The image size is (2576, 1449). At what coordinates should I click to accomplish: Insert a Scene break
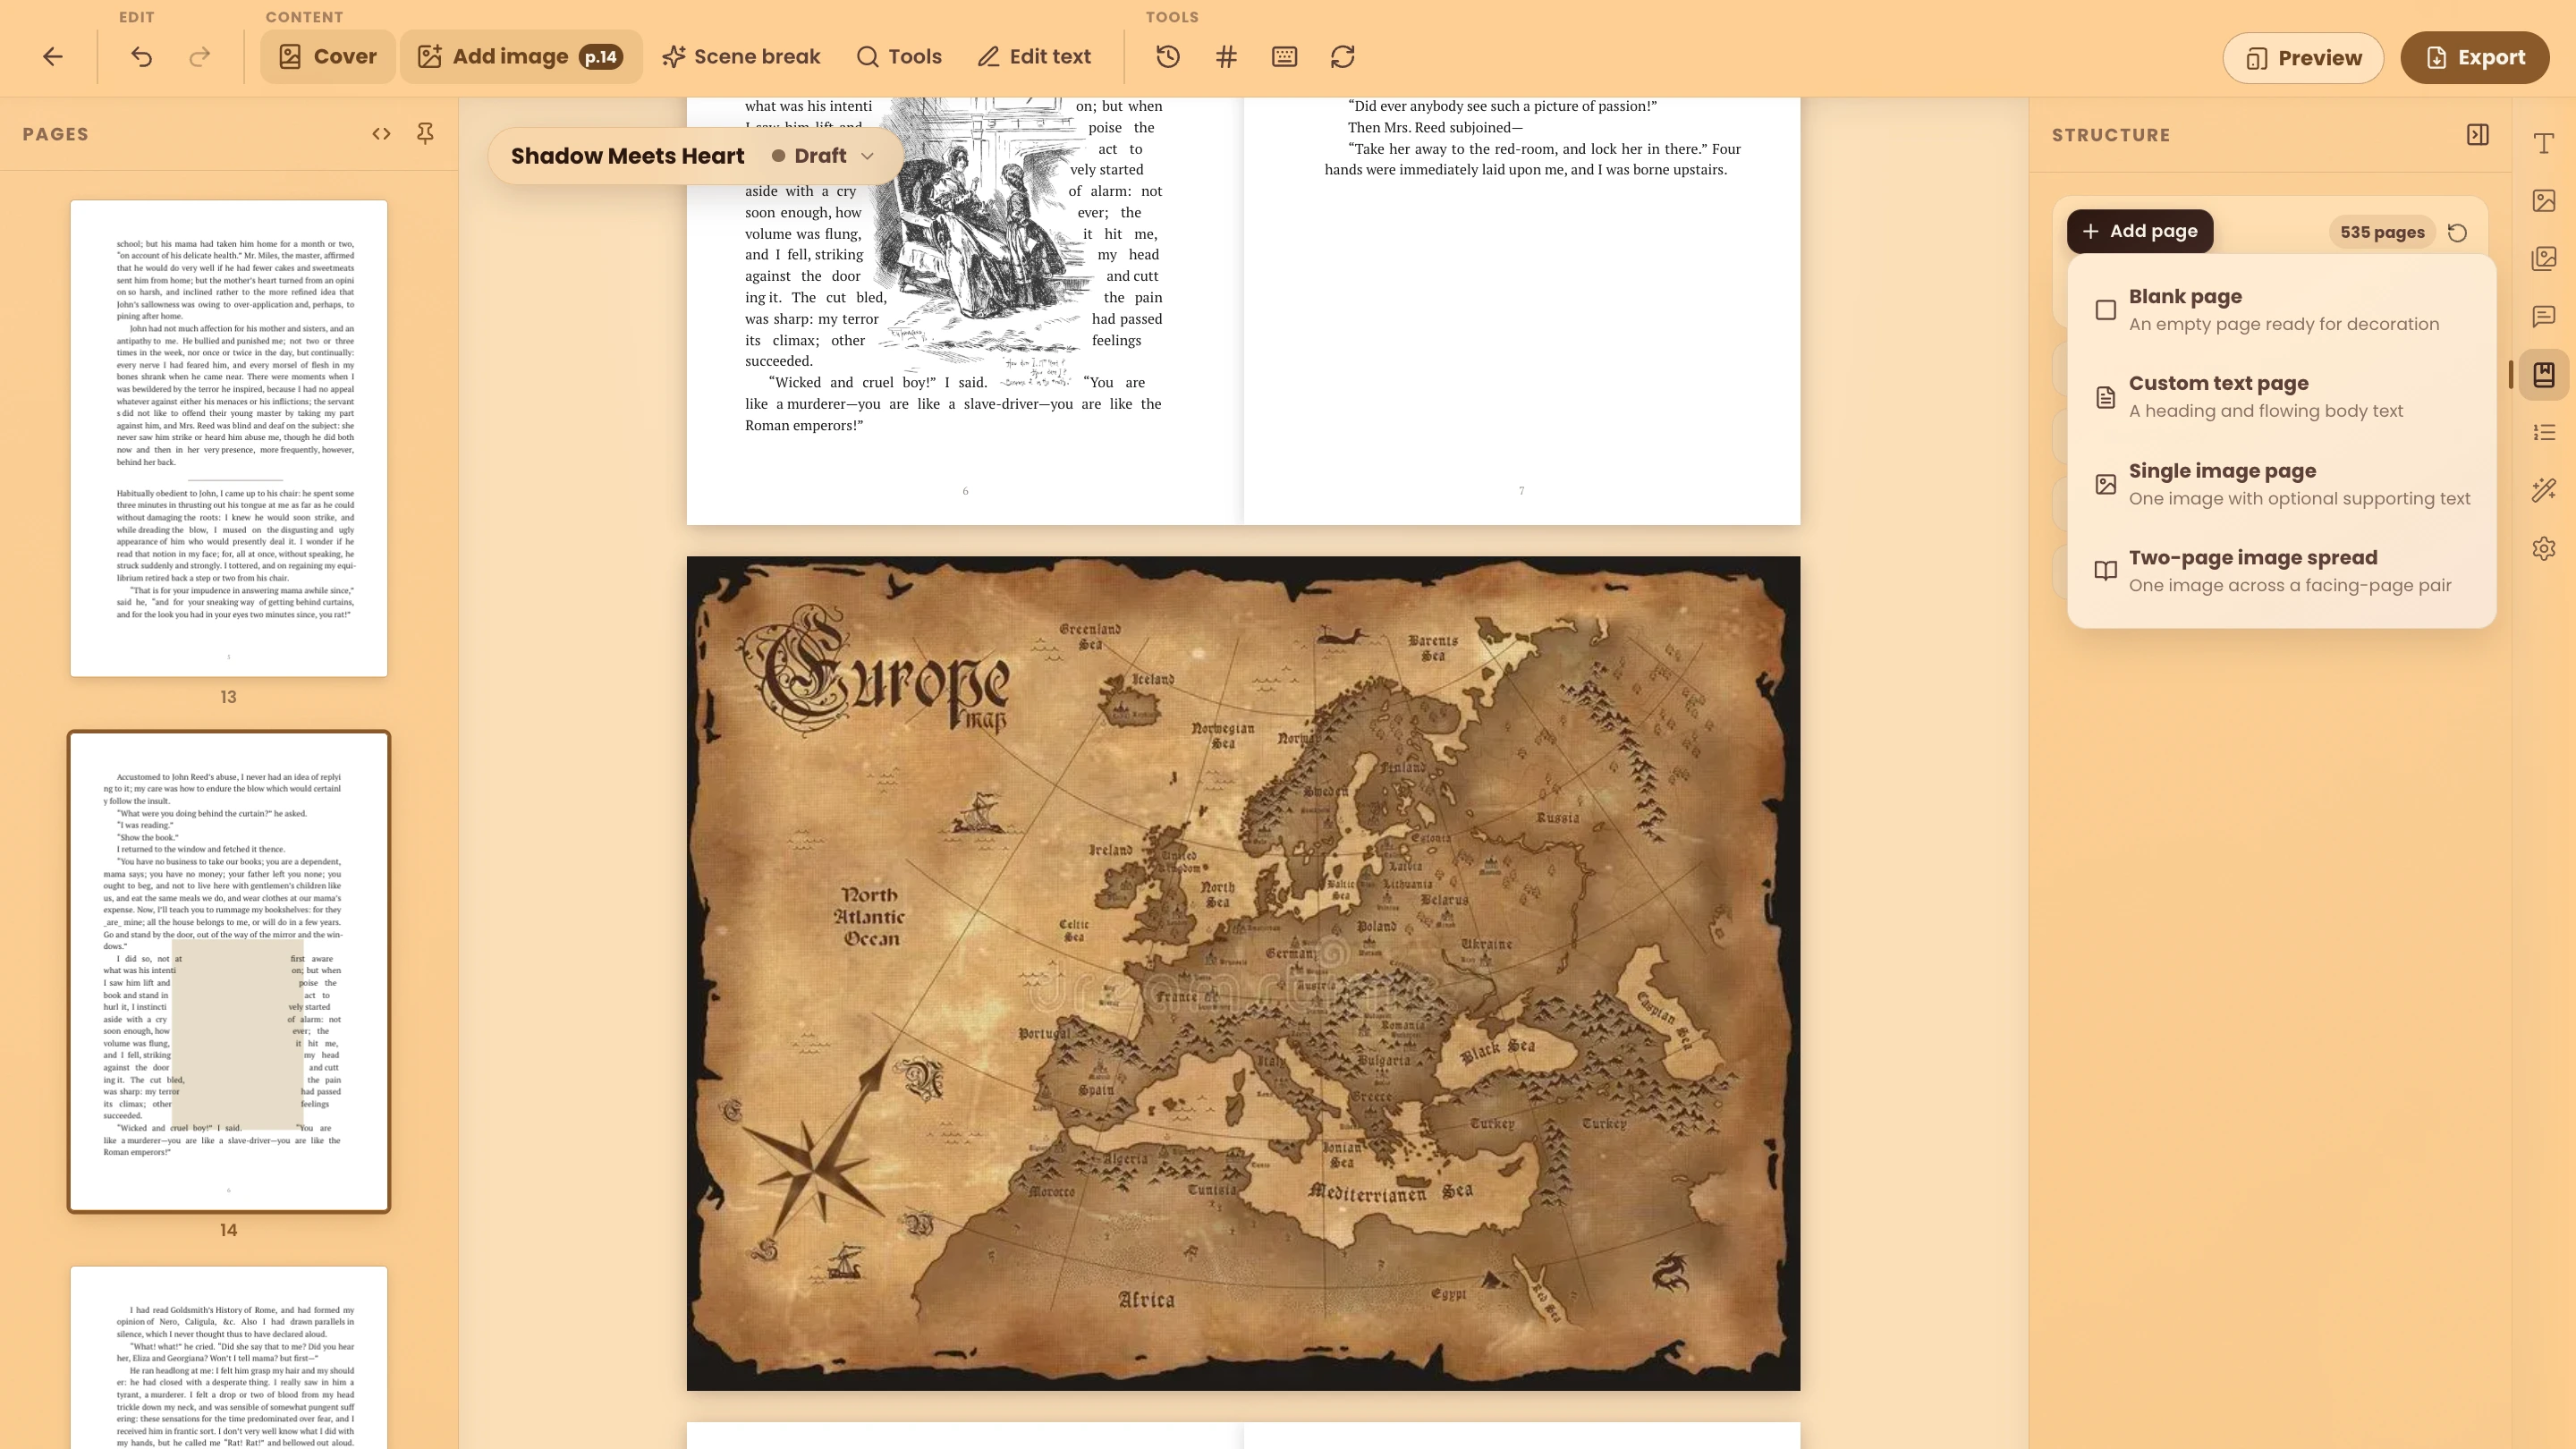pyautogui.click(x=741, y=57)
